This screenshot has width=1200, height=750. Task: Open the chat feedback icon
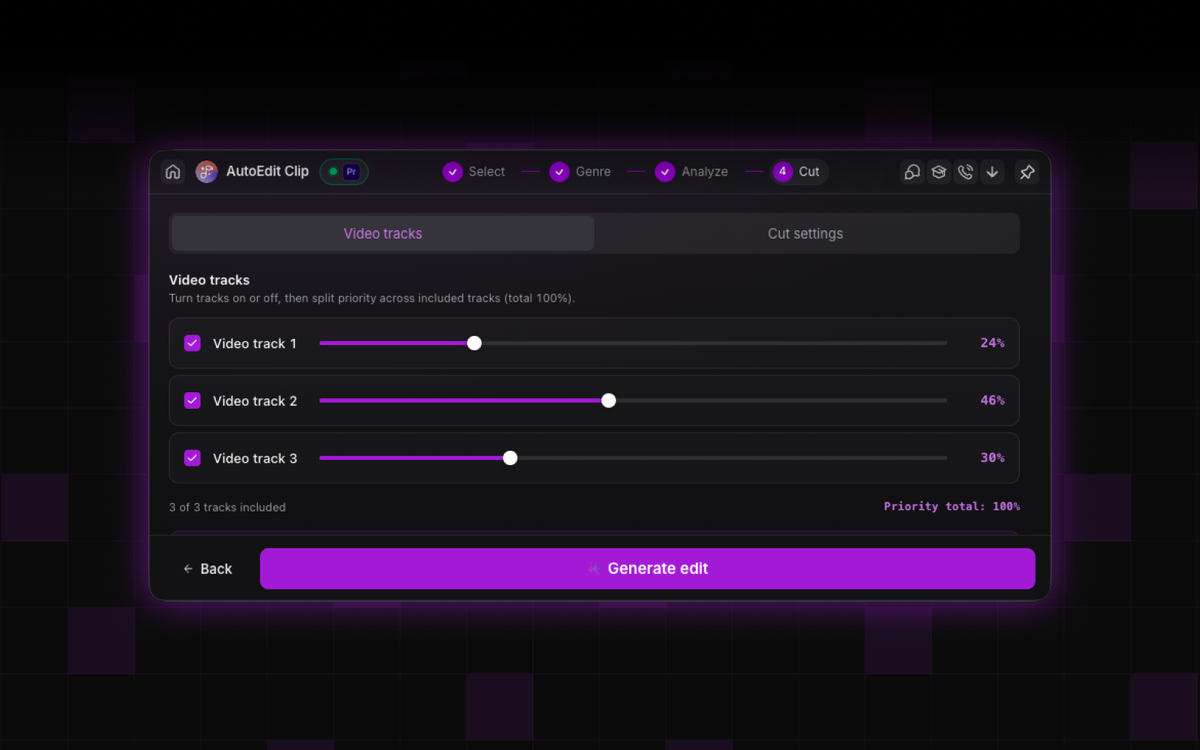point(912,172)
